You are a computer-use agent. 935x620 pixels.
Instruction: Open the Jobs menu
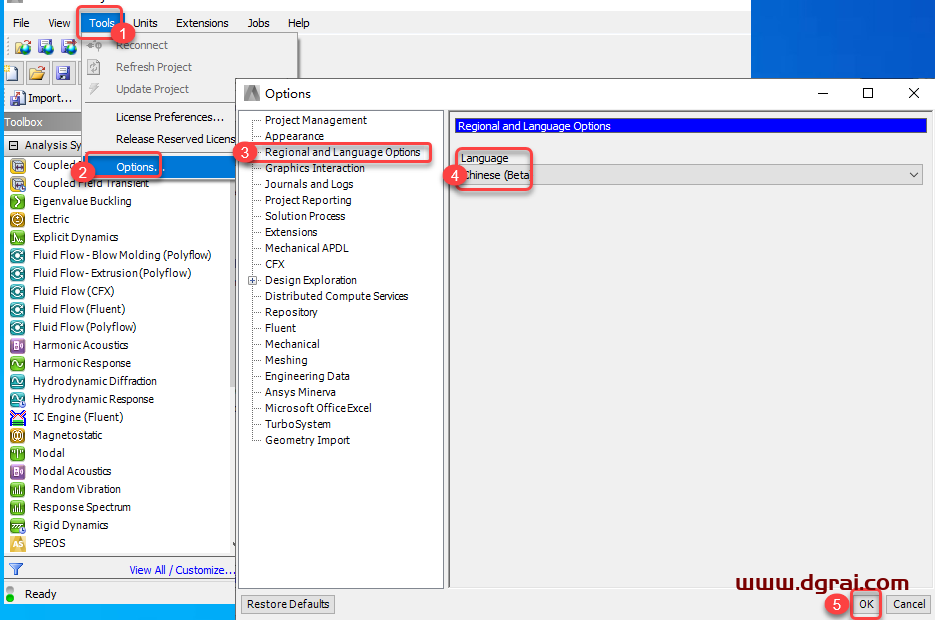point(258,23)
